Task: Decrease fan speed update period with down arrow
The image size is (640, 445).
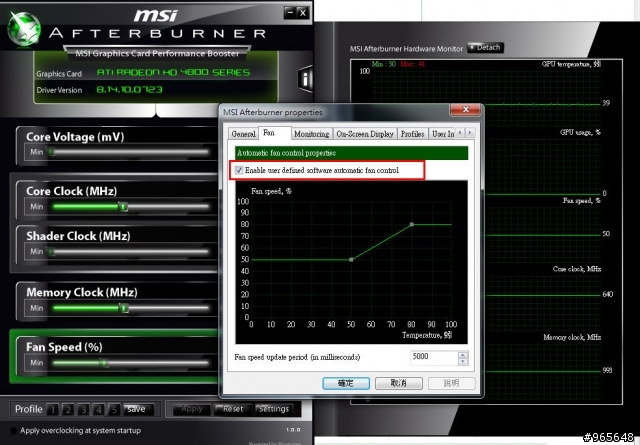Action: [x=463, y=361]
